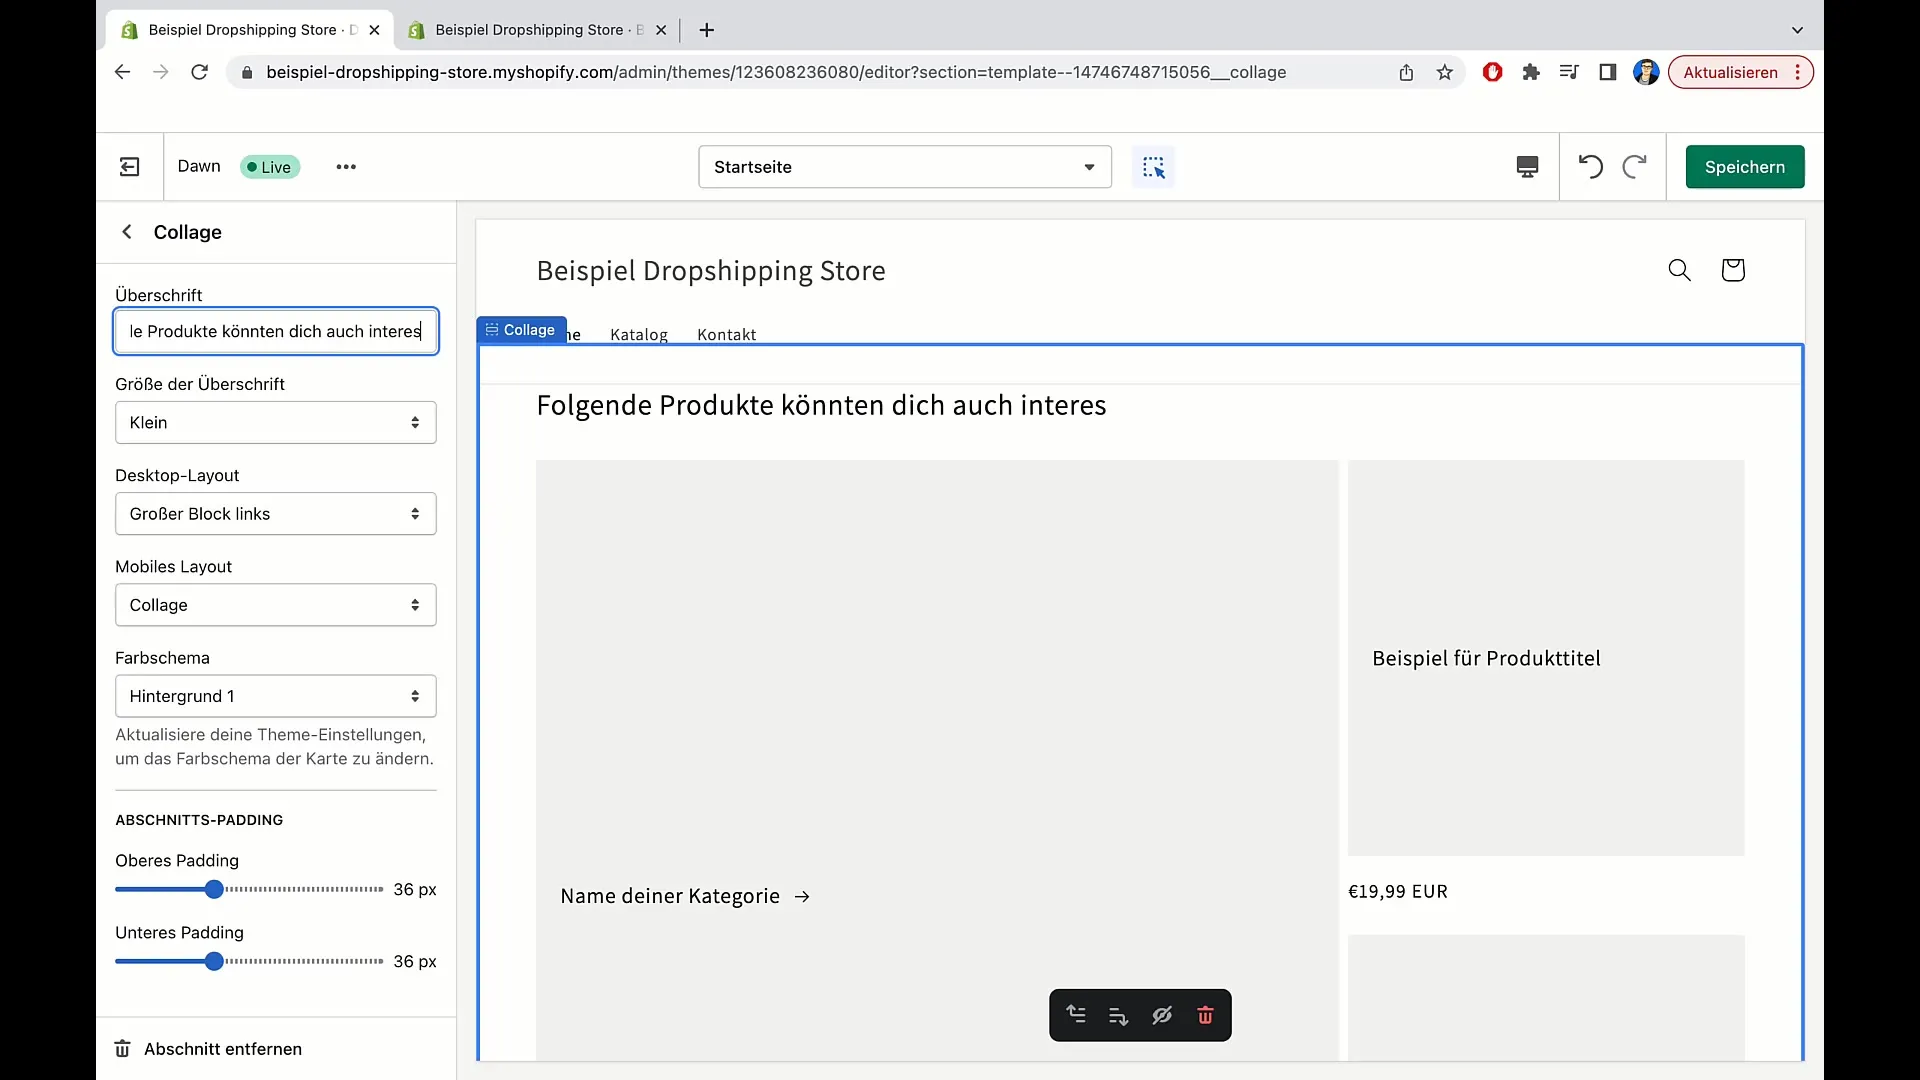Click the back arrow to exit Collage

click(x=128, y=232)
